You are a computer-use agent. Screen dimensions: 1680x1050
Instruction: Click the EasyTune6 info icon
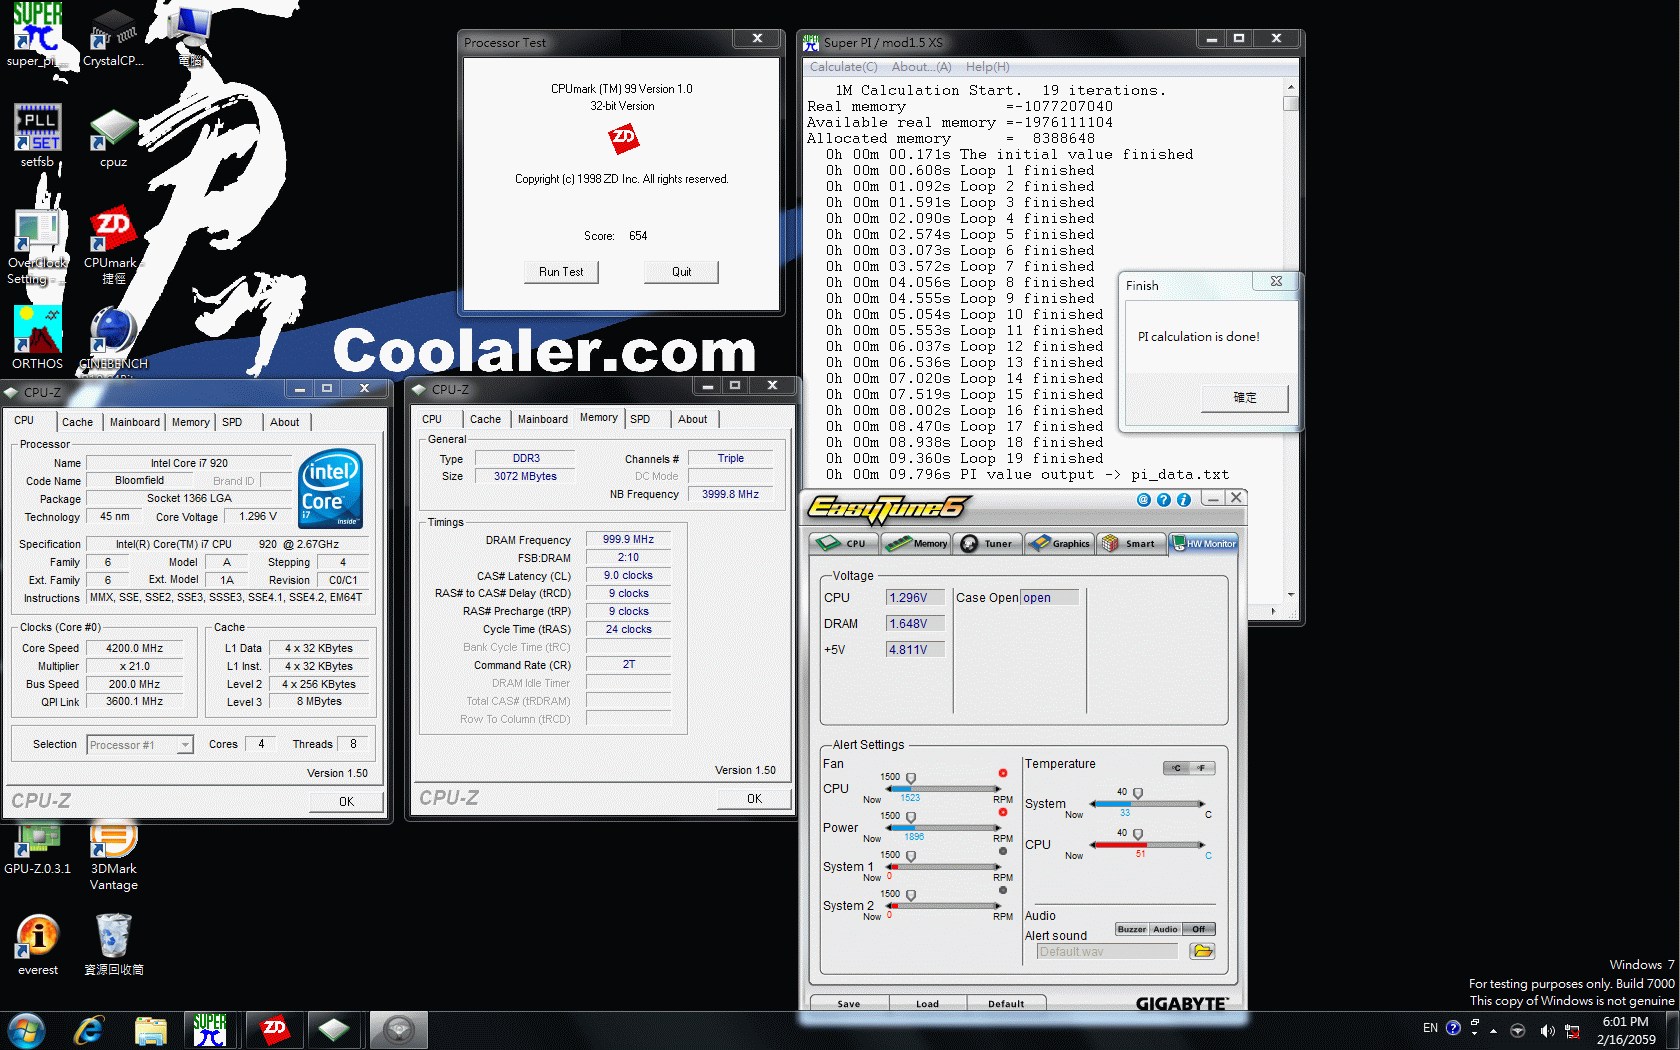[x=1184, y=500]
